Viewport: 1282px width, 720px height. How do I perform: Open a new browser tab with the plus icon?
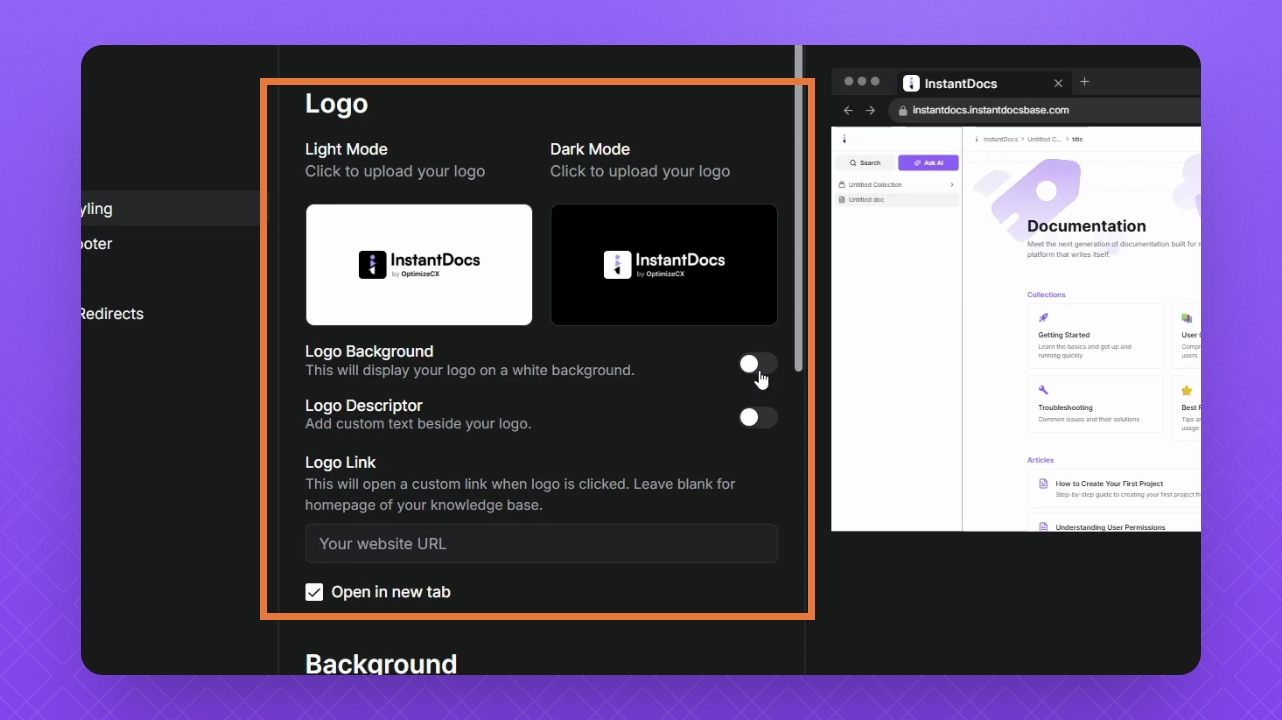[x=1084, y=82]
